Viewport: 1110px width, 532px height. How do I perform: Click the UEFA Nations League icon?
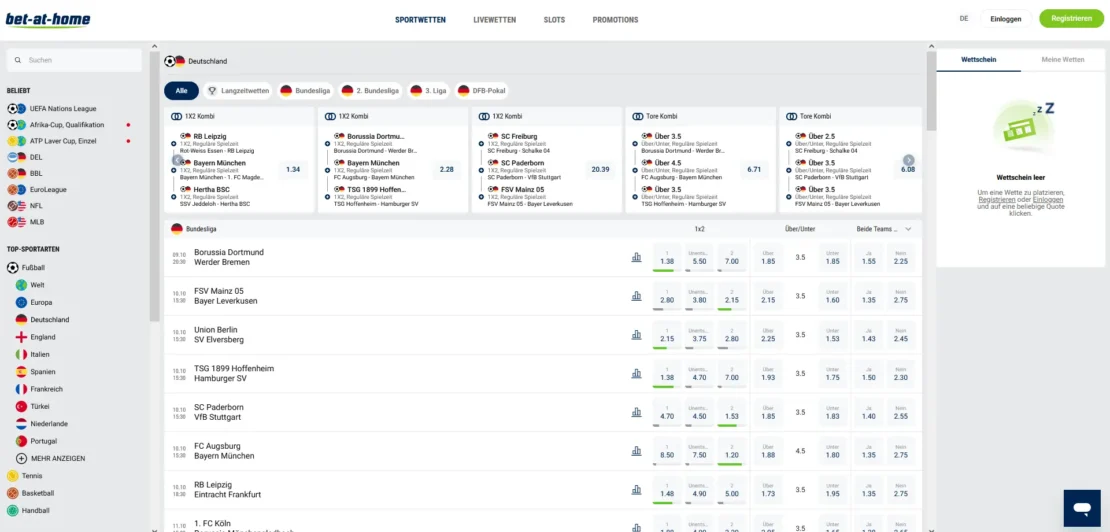point(16,109)
